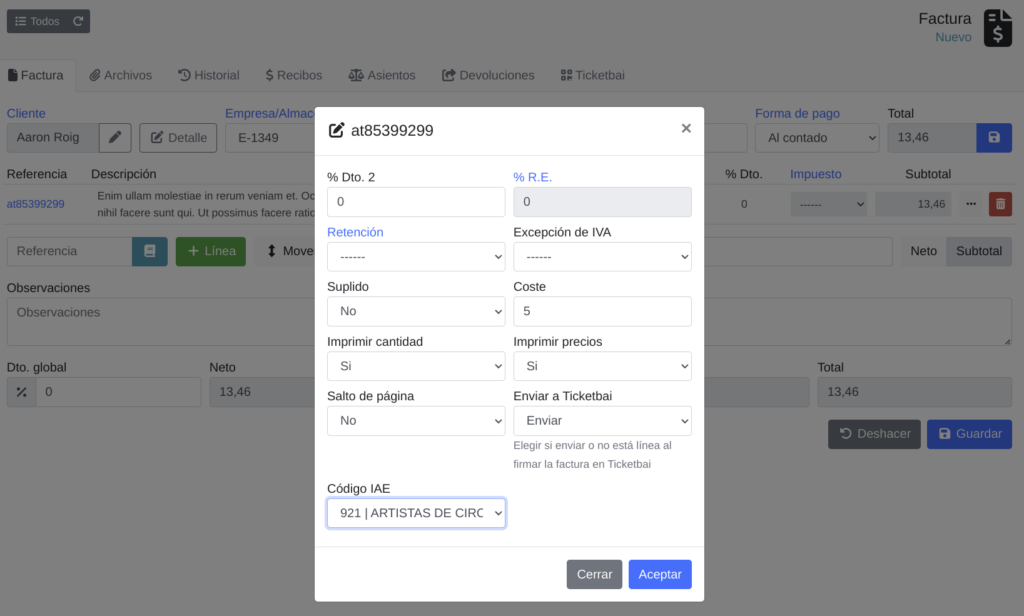Click the pencil icon beside Aaron Roig
This screenshot has width=1024, height=616.
115,137
